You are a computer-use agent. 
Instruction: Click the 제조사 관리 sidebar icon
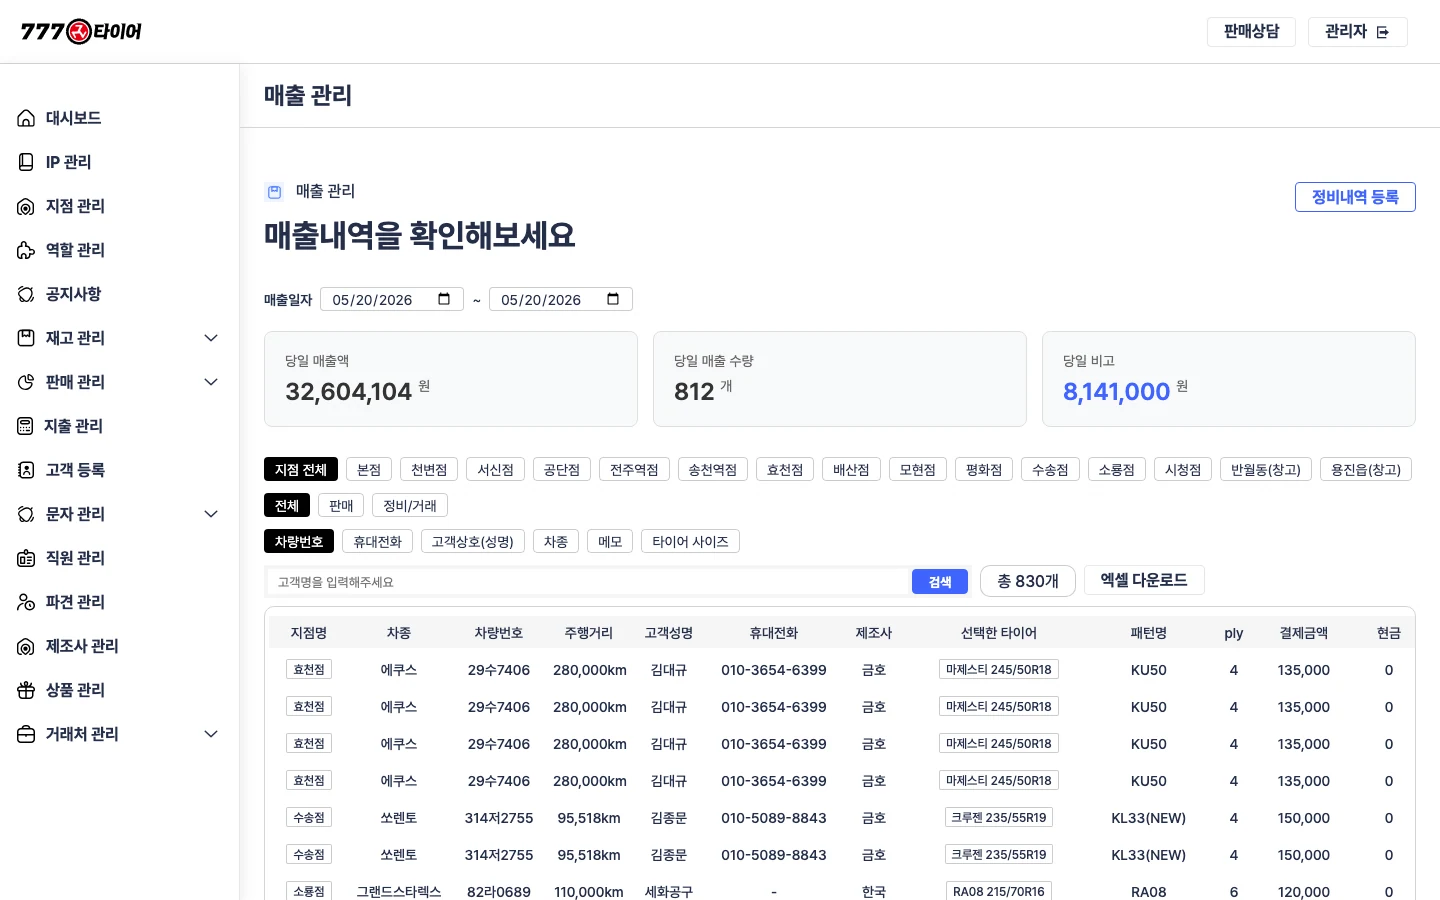(26, 646)
